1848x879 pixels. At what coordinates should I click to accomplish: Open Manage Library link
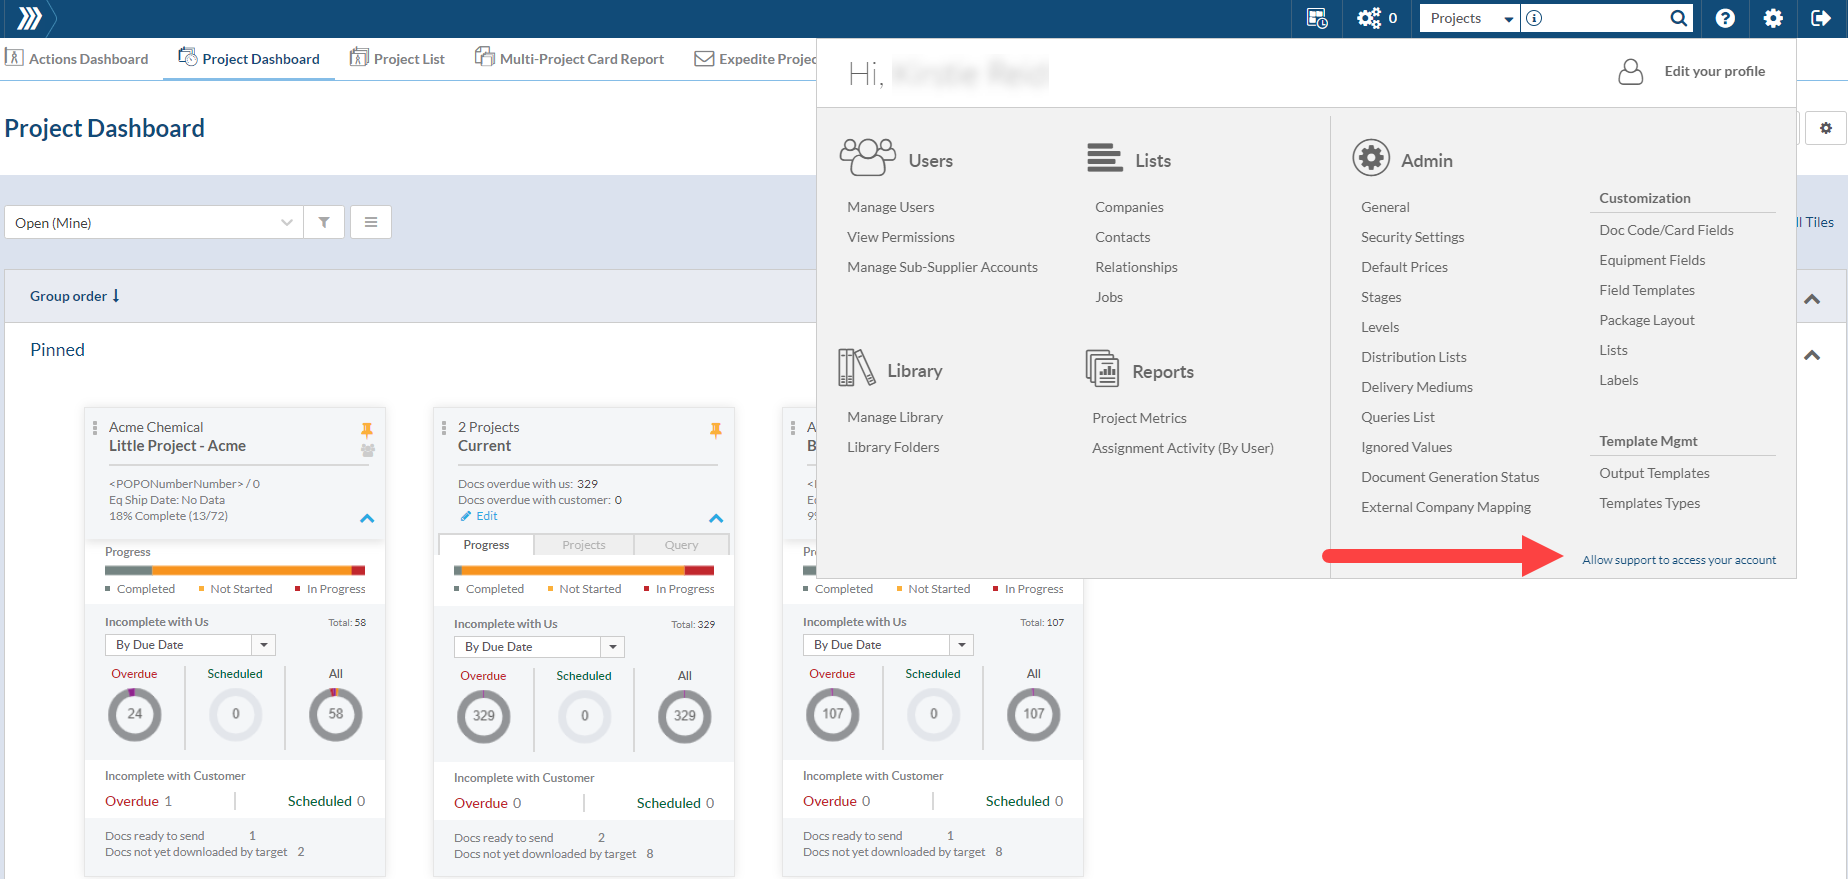(895, 417)
